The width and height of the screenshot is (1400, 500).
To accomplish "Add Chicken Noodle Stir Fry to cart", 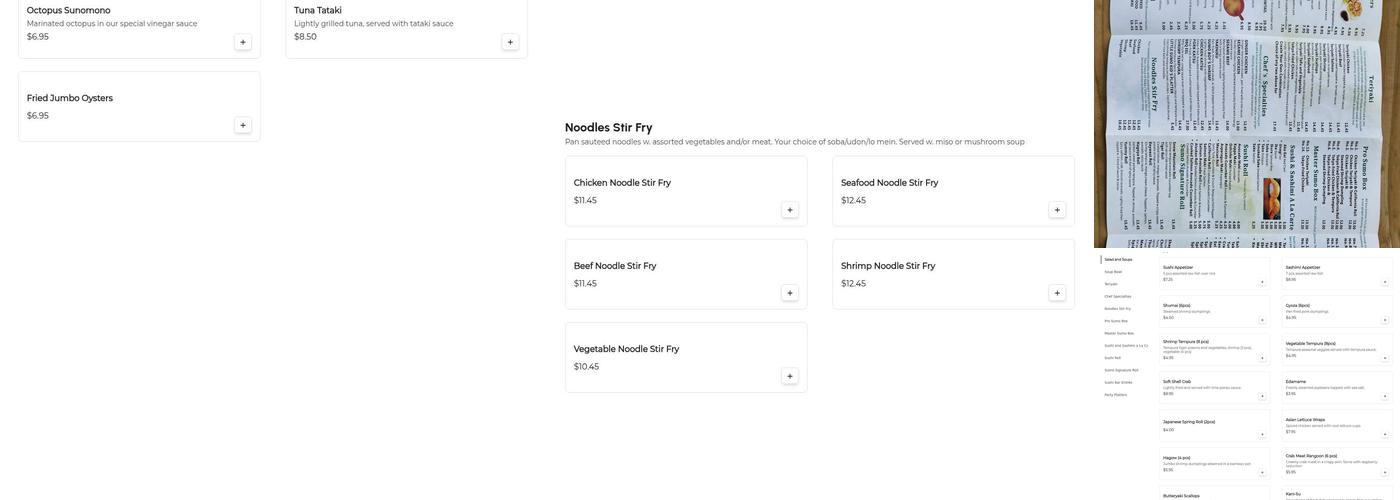I will pyautogui.click(x=790, y=210).
